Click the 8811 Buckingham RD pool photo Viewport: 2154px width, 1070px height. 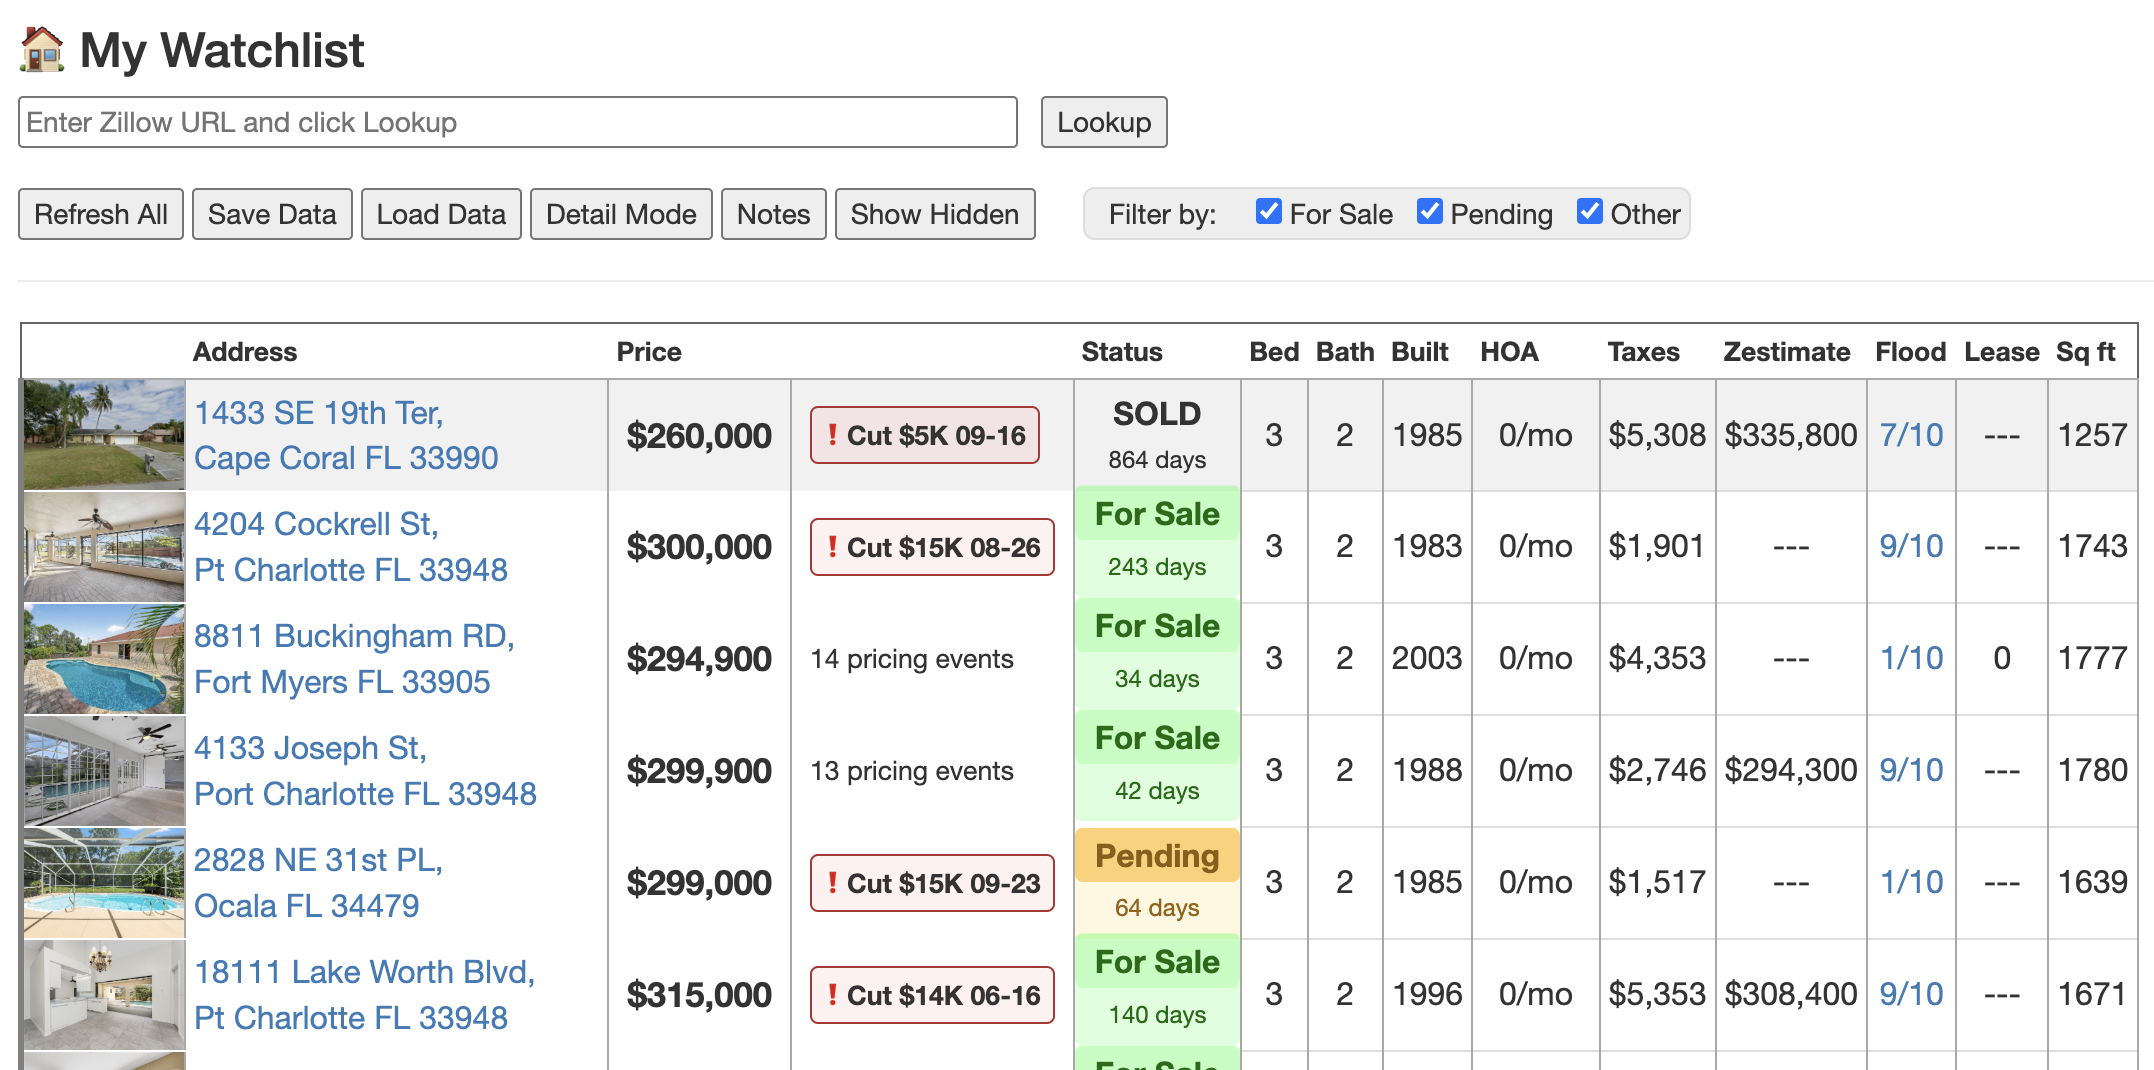coord(104,659)
